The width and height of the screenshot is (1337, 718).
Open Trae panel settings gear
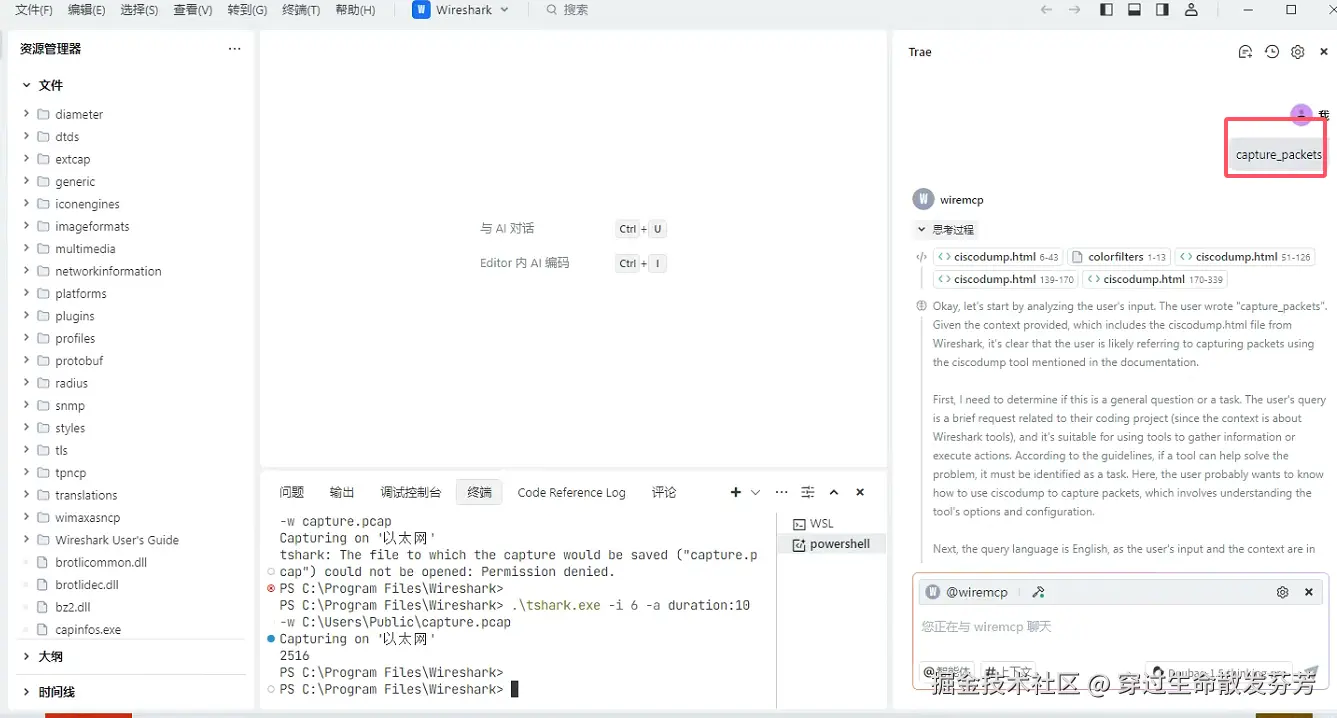pyautogui.click(x=1298, y=52)
